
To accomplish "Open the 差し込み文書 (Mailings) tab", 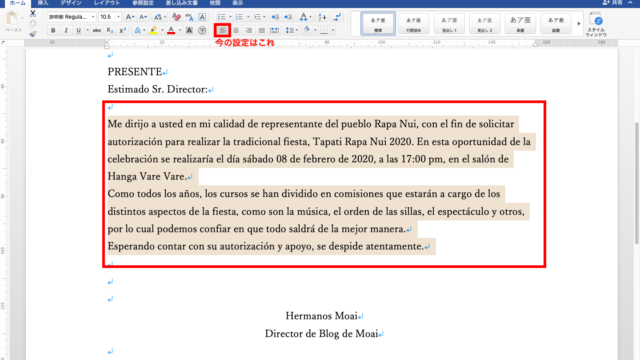I will pyautogui.click(x=182, y=3).
